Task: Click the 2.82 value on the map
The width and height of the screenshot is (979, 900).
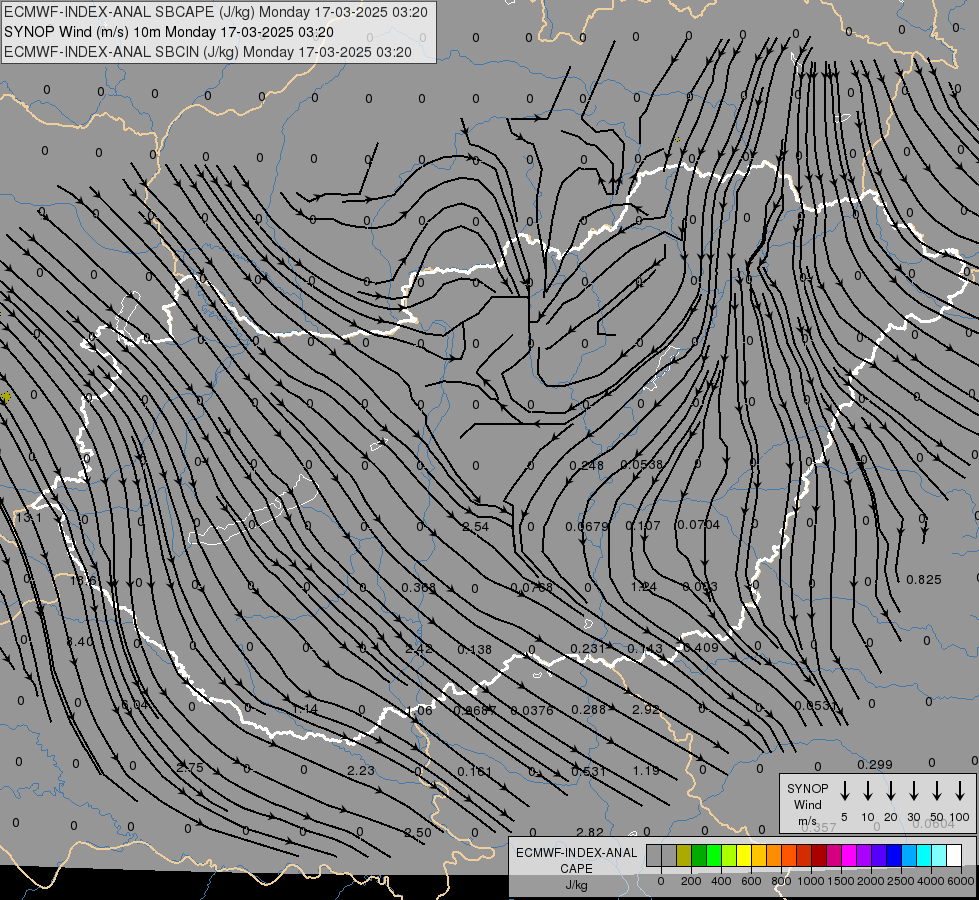Action: (x=590, y=832)
